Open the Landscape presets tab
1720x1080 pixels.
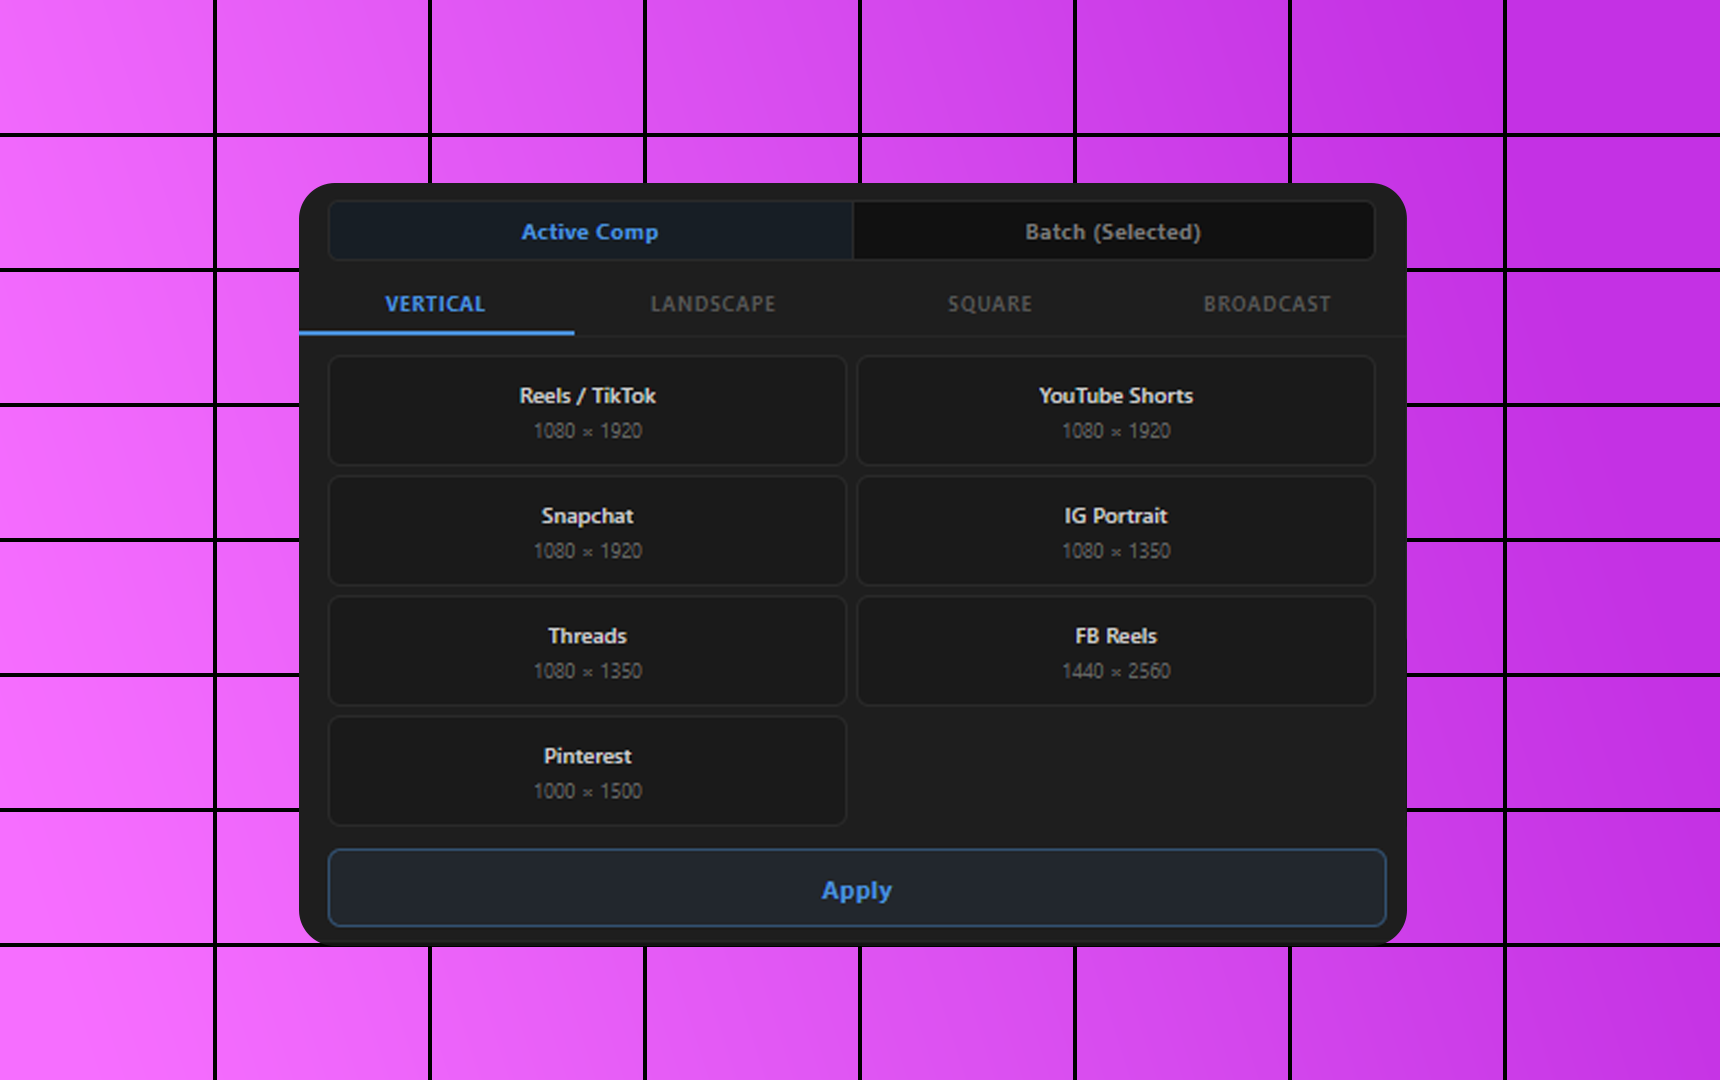click(713, 304)
